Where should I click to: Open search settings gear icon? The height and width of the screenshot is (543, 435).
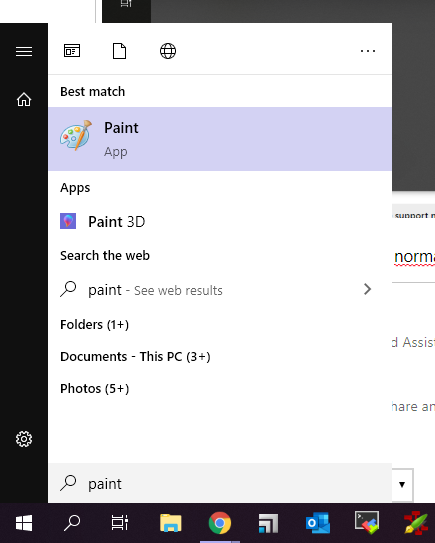[24, 439]
